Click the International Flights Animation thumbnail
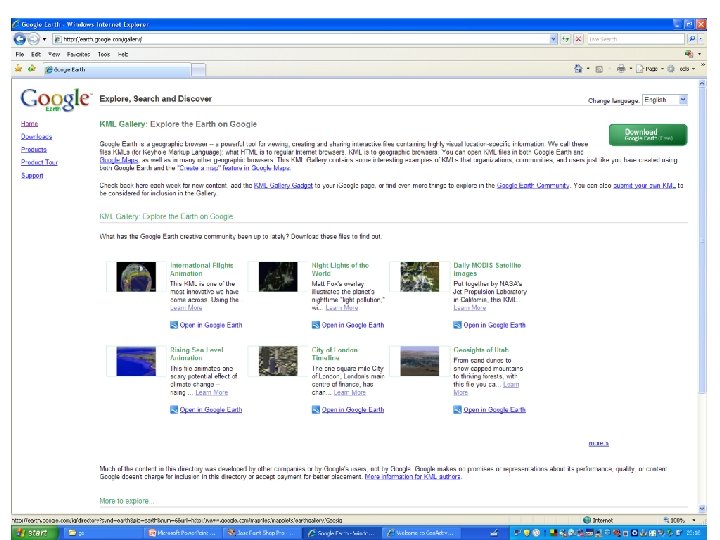The width and height of the screenshot is (720, 540). pyautogui.click(x=136, y=276)
